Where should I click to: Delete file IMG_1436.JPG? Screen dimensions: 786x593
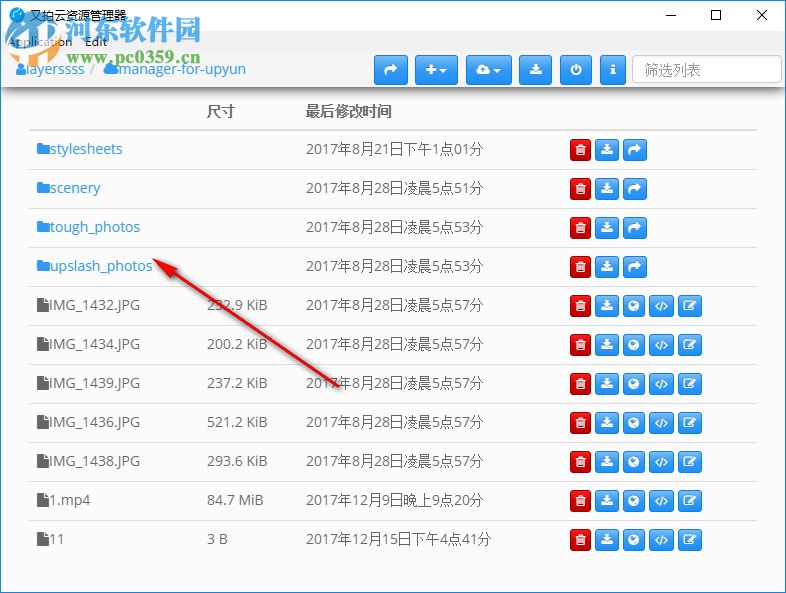coord(580,423)
